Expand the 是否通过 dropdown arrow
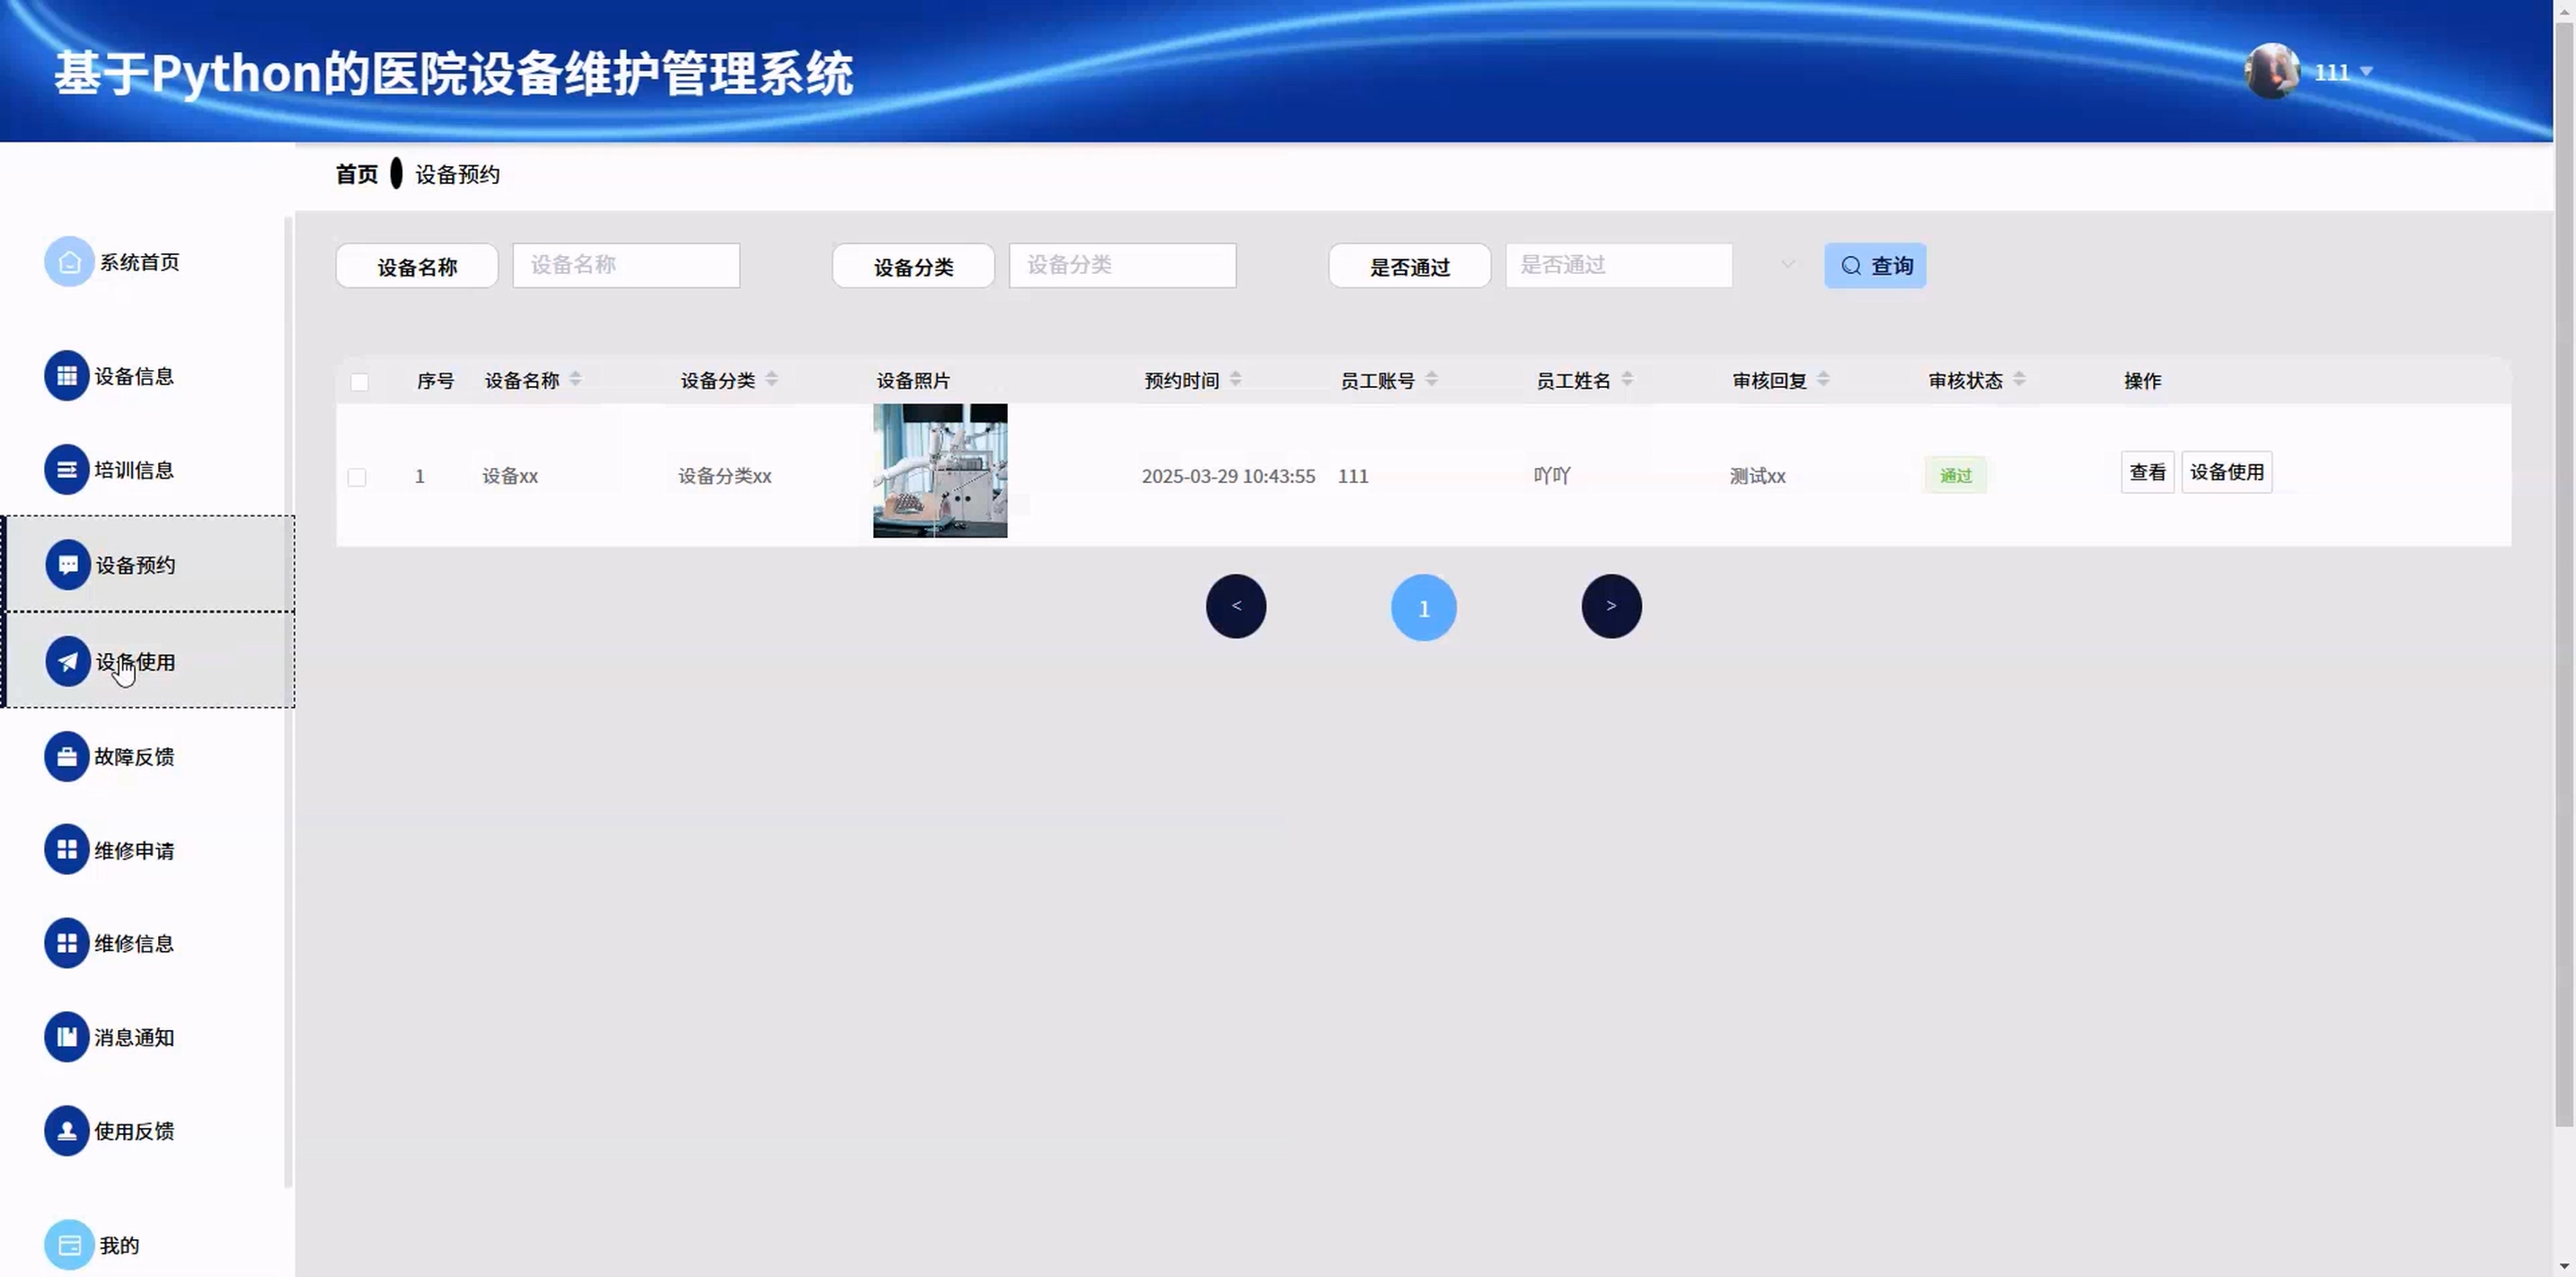 click(x=1787, y=265)
